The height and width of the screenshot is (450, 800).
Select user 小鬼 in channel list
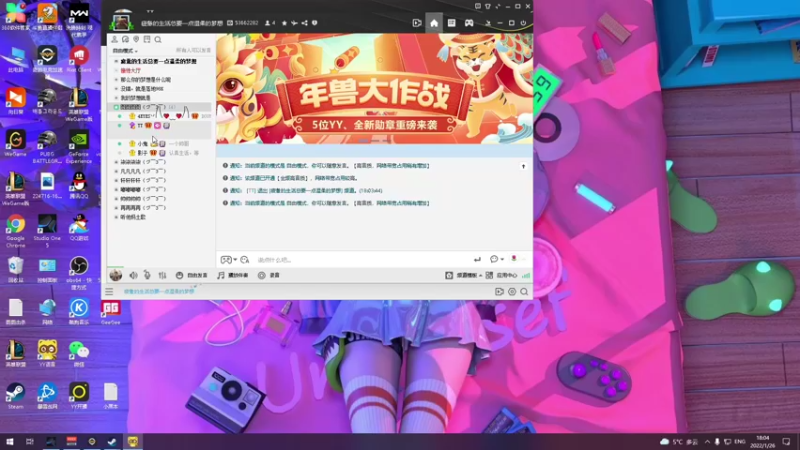142,144
